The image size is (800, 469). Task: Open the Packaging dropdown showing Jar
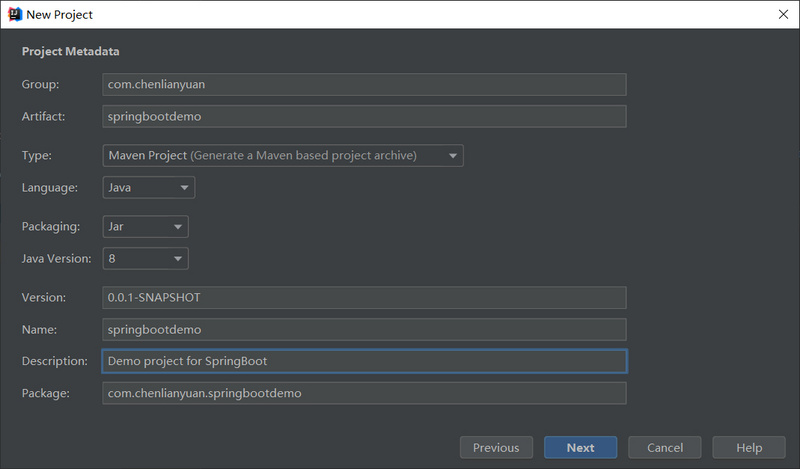[145, 227]
